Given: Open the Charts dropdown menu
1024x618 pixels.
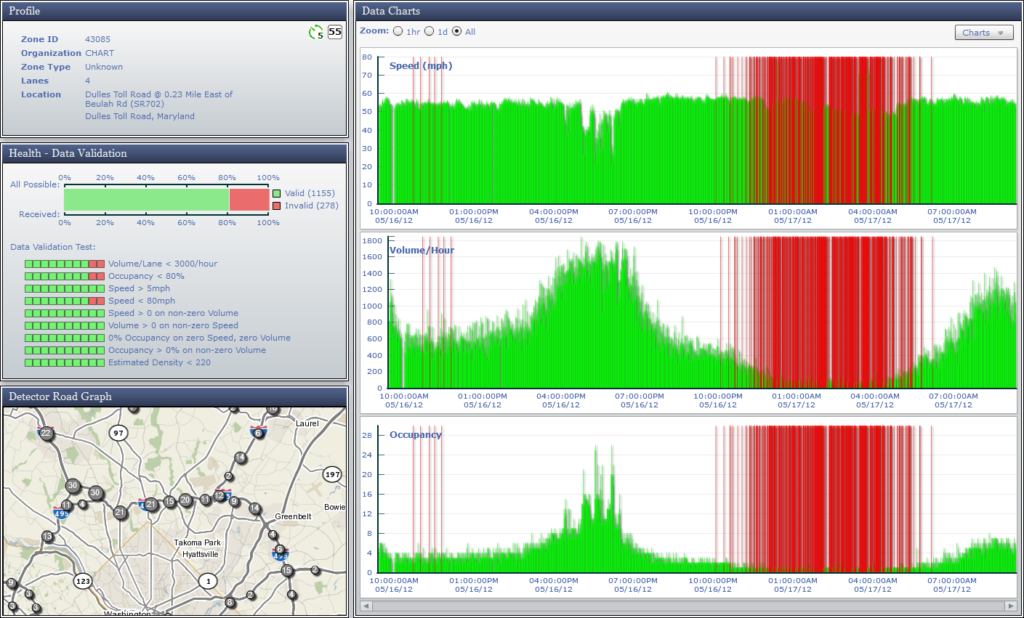Looking at the screenshot, I should [x=984, y=33].
